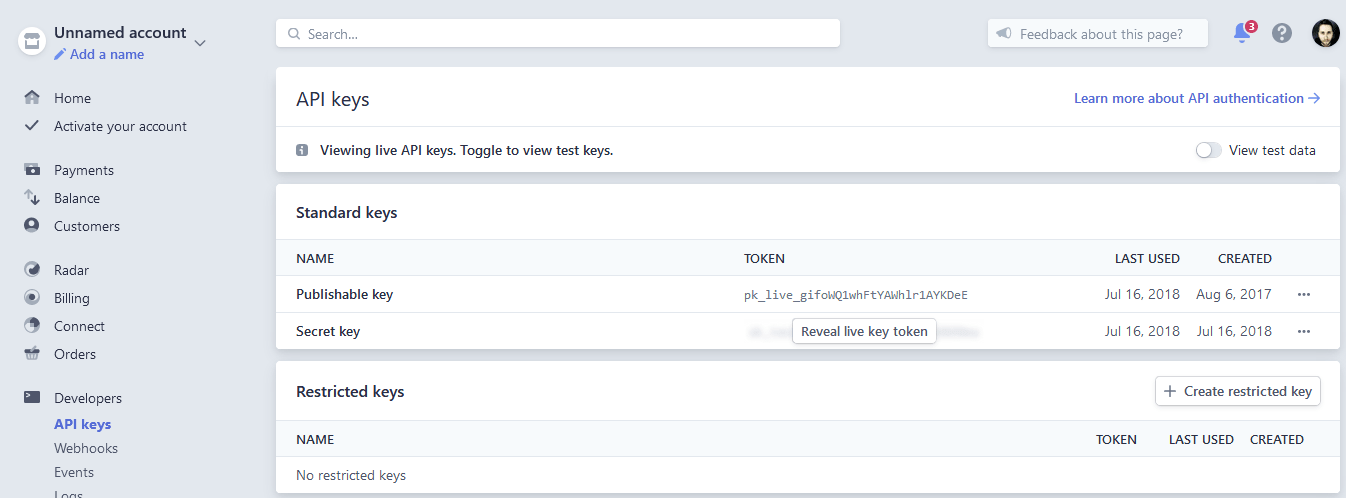Go to Events under Developers
This screenshot has height=498, width=1346.
(74, 472)
